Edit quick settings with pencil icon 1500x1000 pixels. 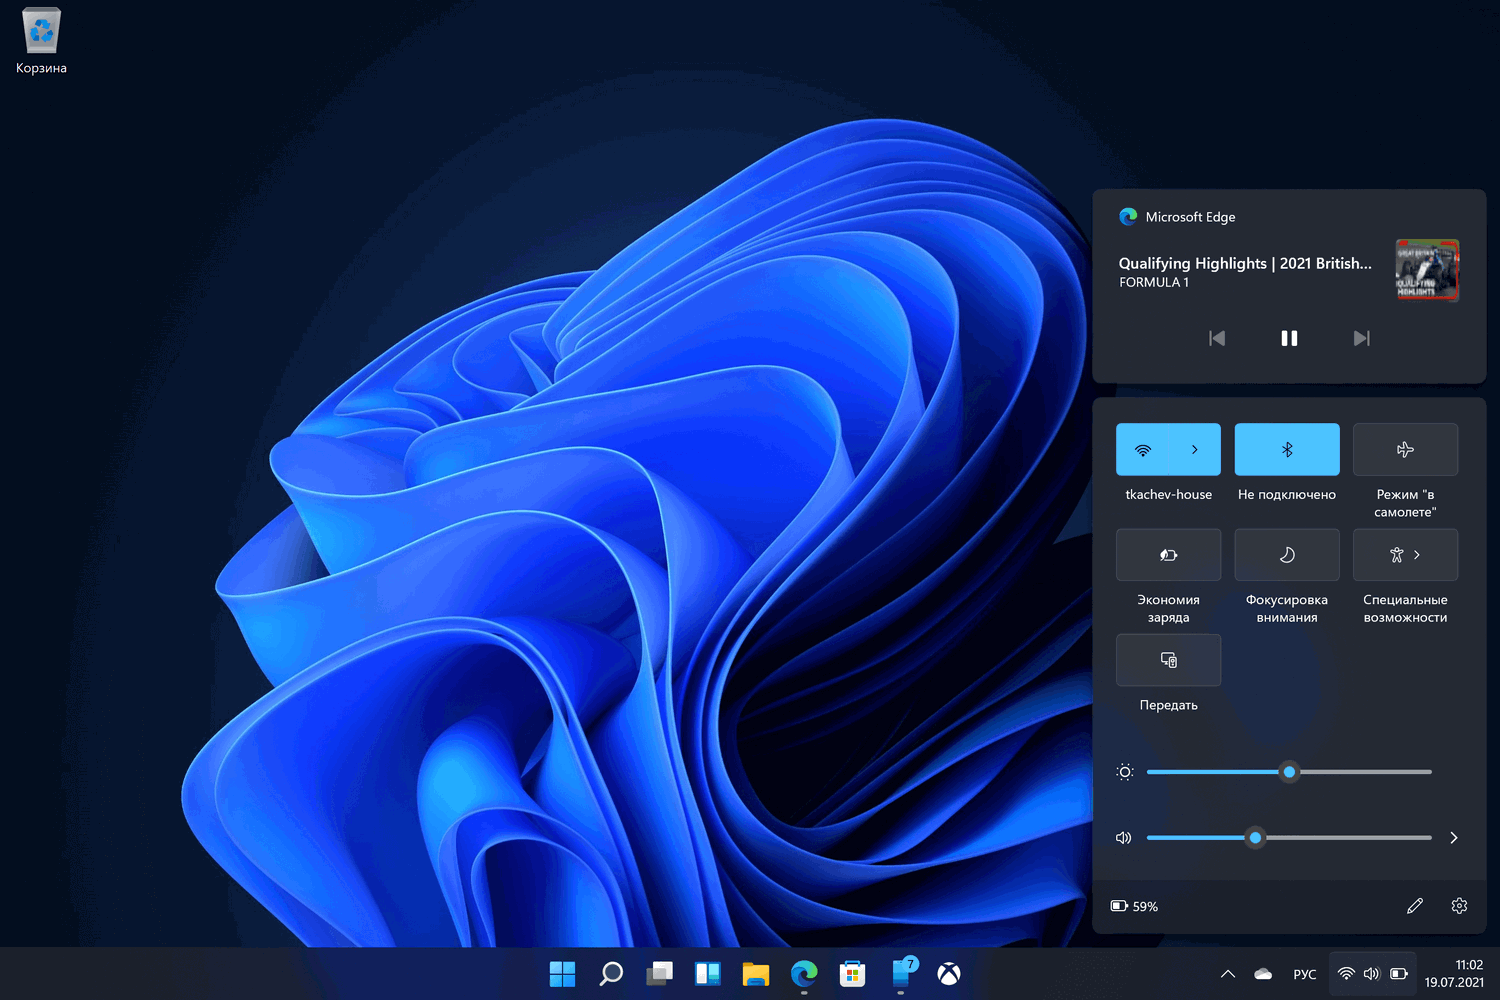point(1415,906)
